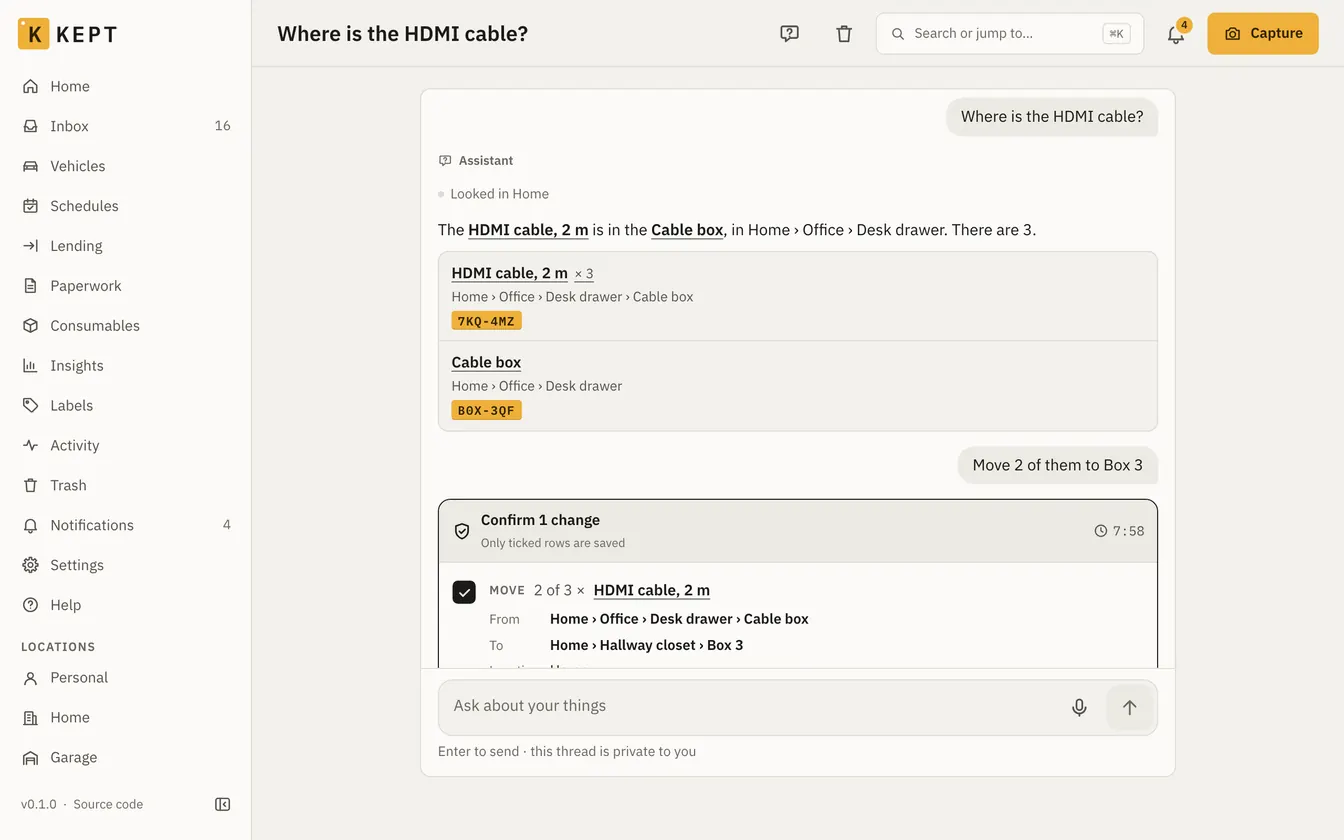Open Cable box link in the answer sentence

[687, 230]
